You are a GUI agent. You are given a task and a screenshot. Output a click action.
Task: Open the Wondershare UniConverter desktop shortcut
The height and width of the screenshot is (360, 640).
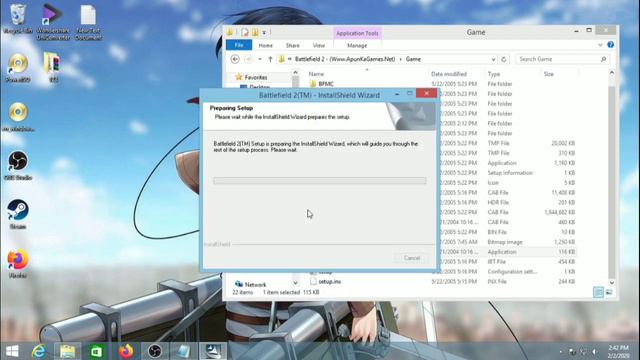[x=53, y=21]
